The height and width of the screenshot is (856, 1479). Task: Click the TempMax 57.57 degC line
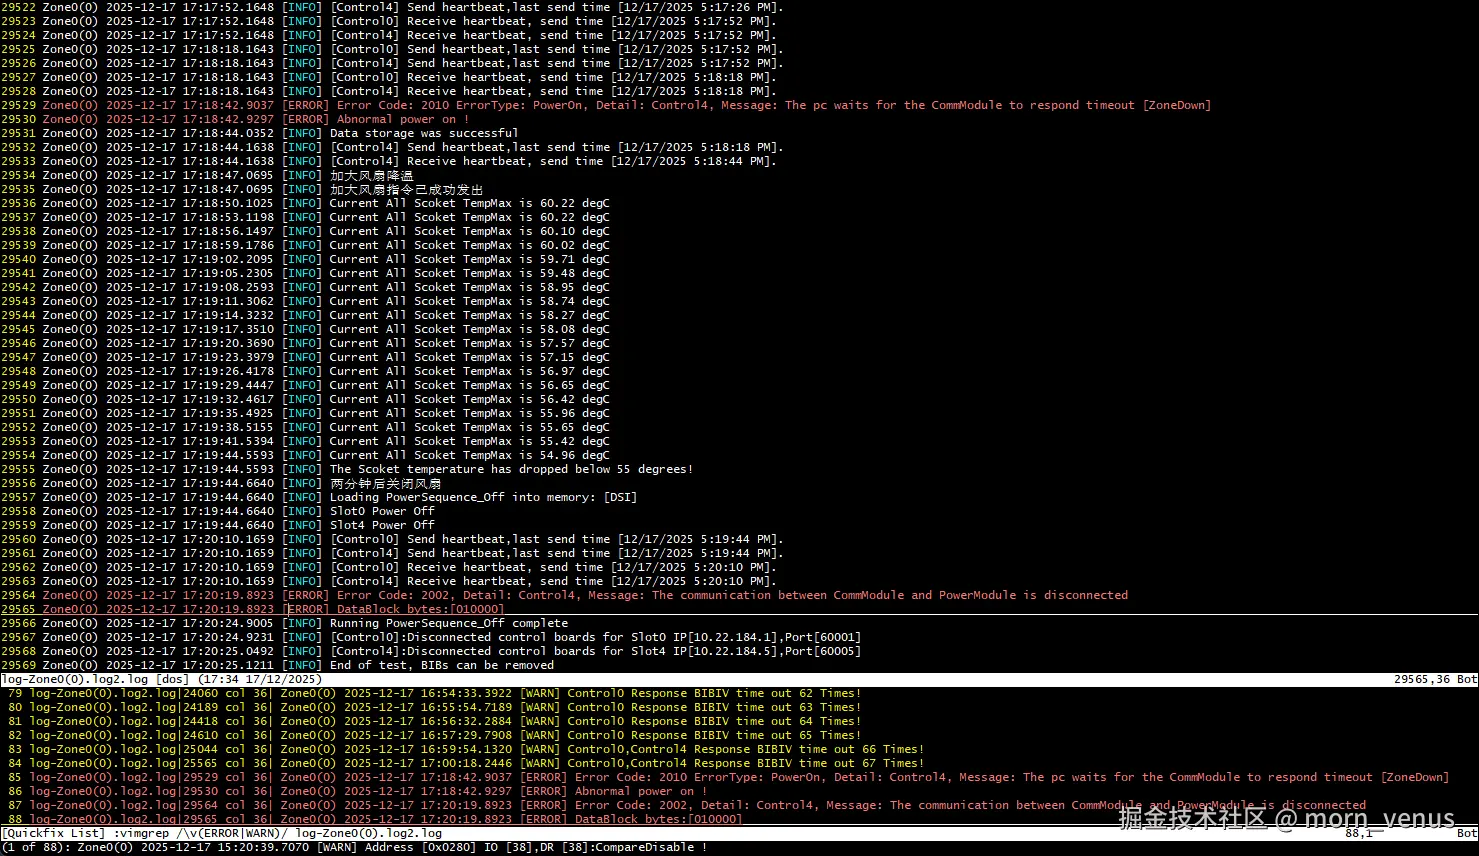pos(305,343)
